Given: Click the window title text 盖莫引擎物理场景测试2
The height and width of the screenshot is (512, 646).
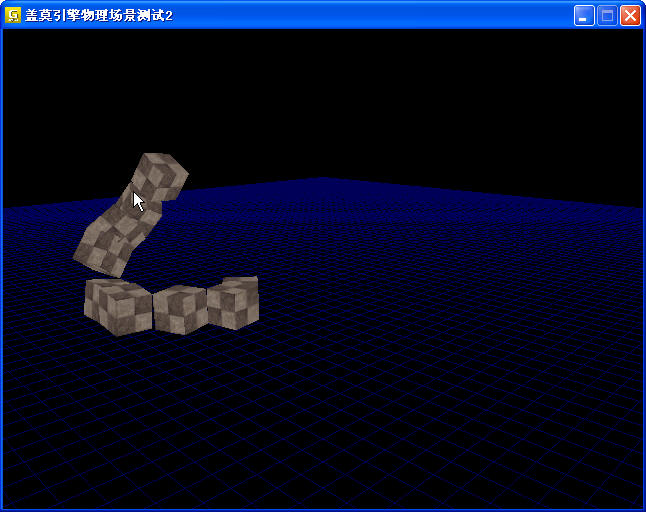Looking at the screenshot, I should click(99, 16).
